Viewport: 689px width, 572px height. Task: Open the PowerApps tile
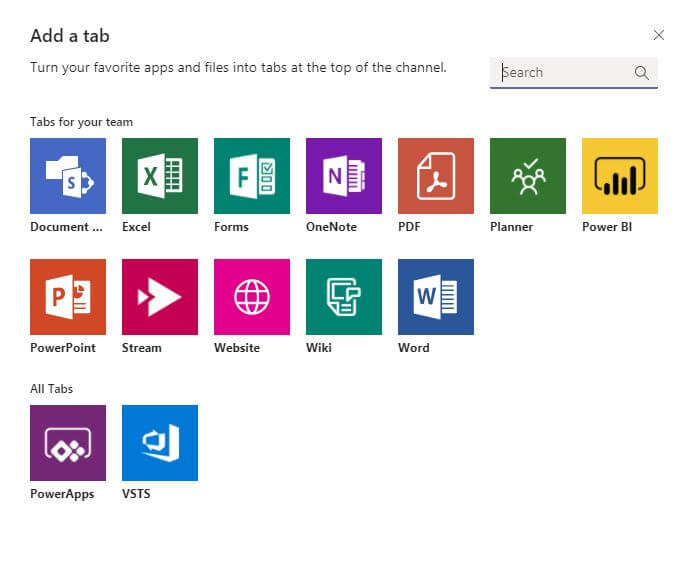[x=68, y=443]
